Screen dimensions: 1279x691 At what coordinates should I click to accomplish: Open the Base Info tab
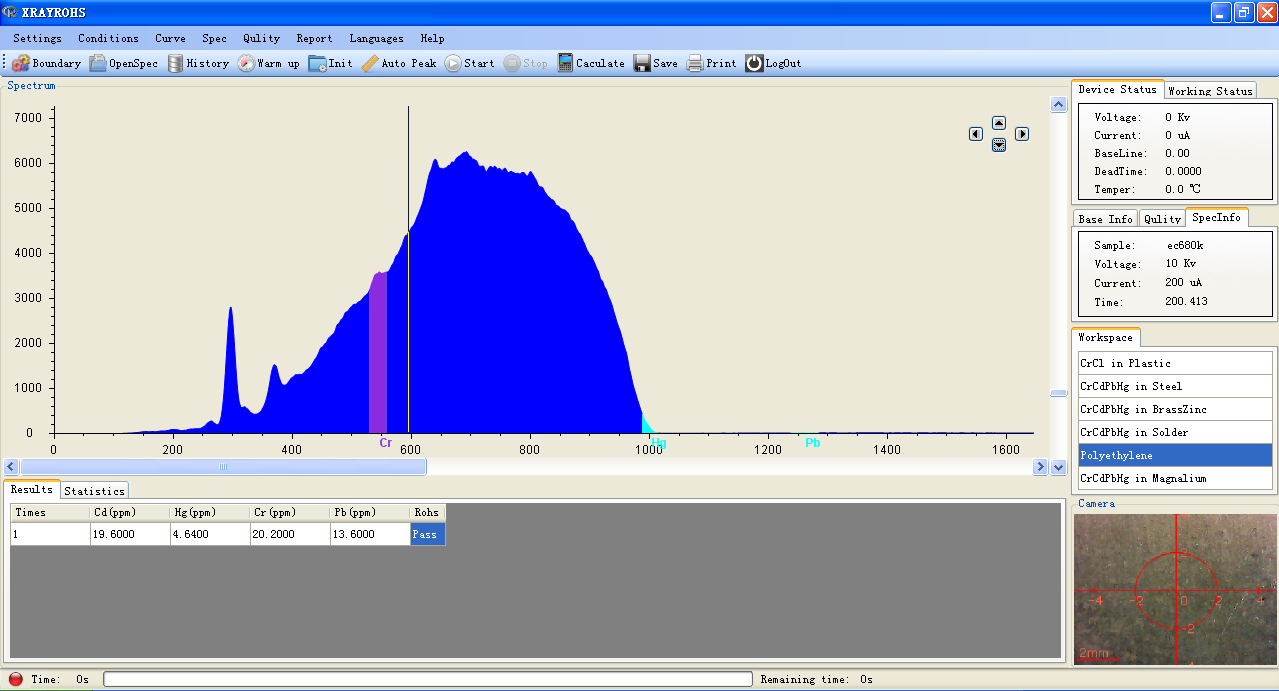[1105, 219]
